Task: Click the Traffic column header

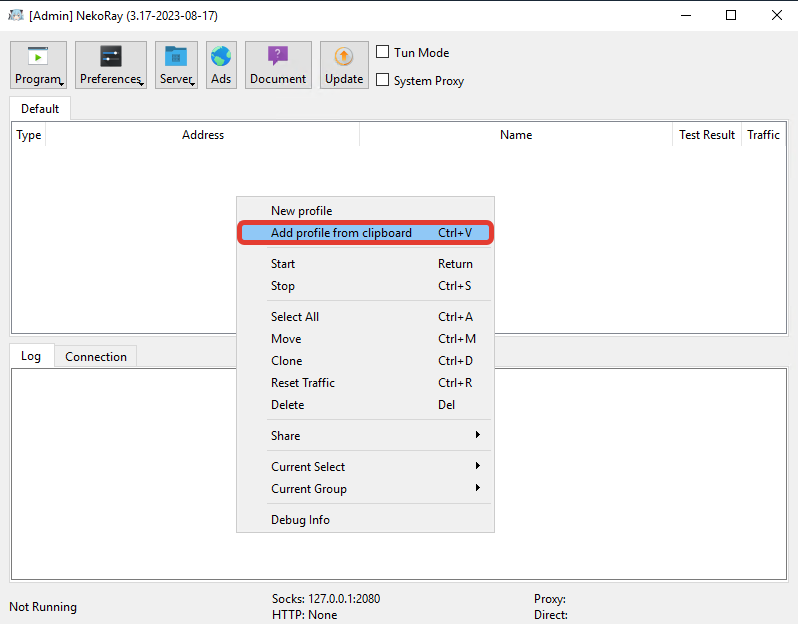Action: [x=763, y=135]
